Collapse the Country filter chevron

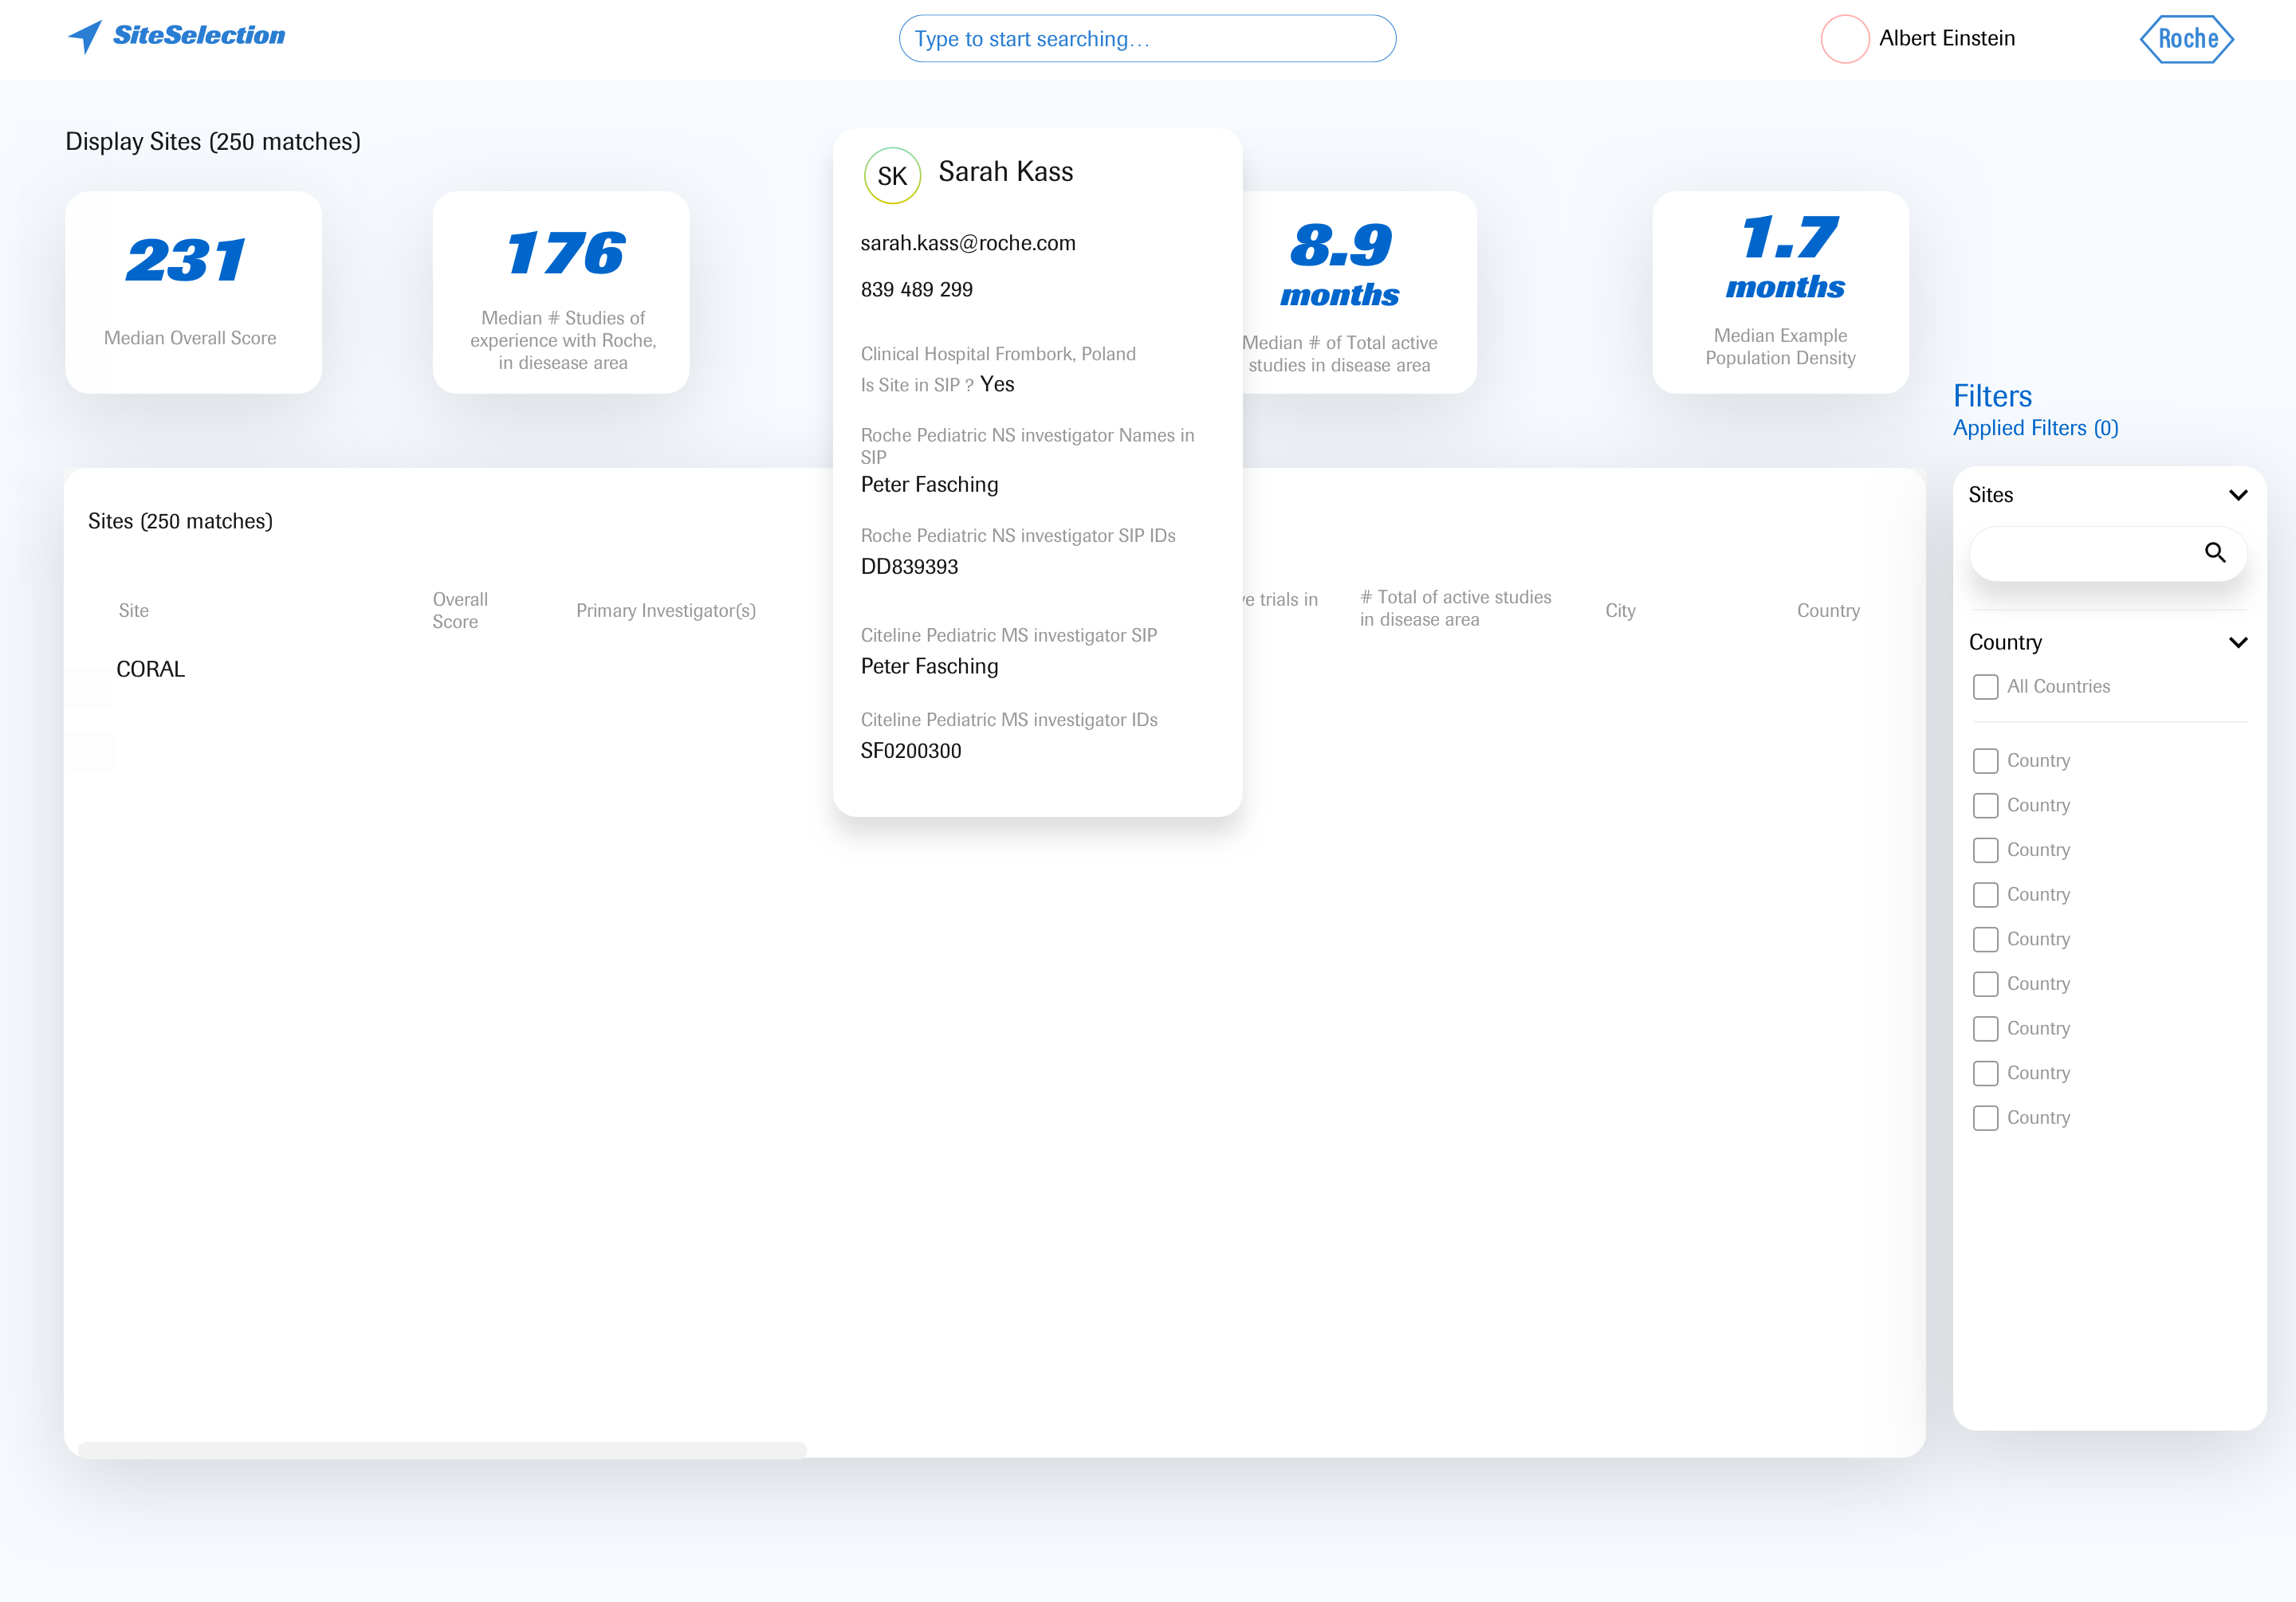point(2238,642)
